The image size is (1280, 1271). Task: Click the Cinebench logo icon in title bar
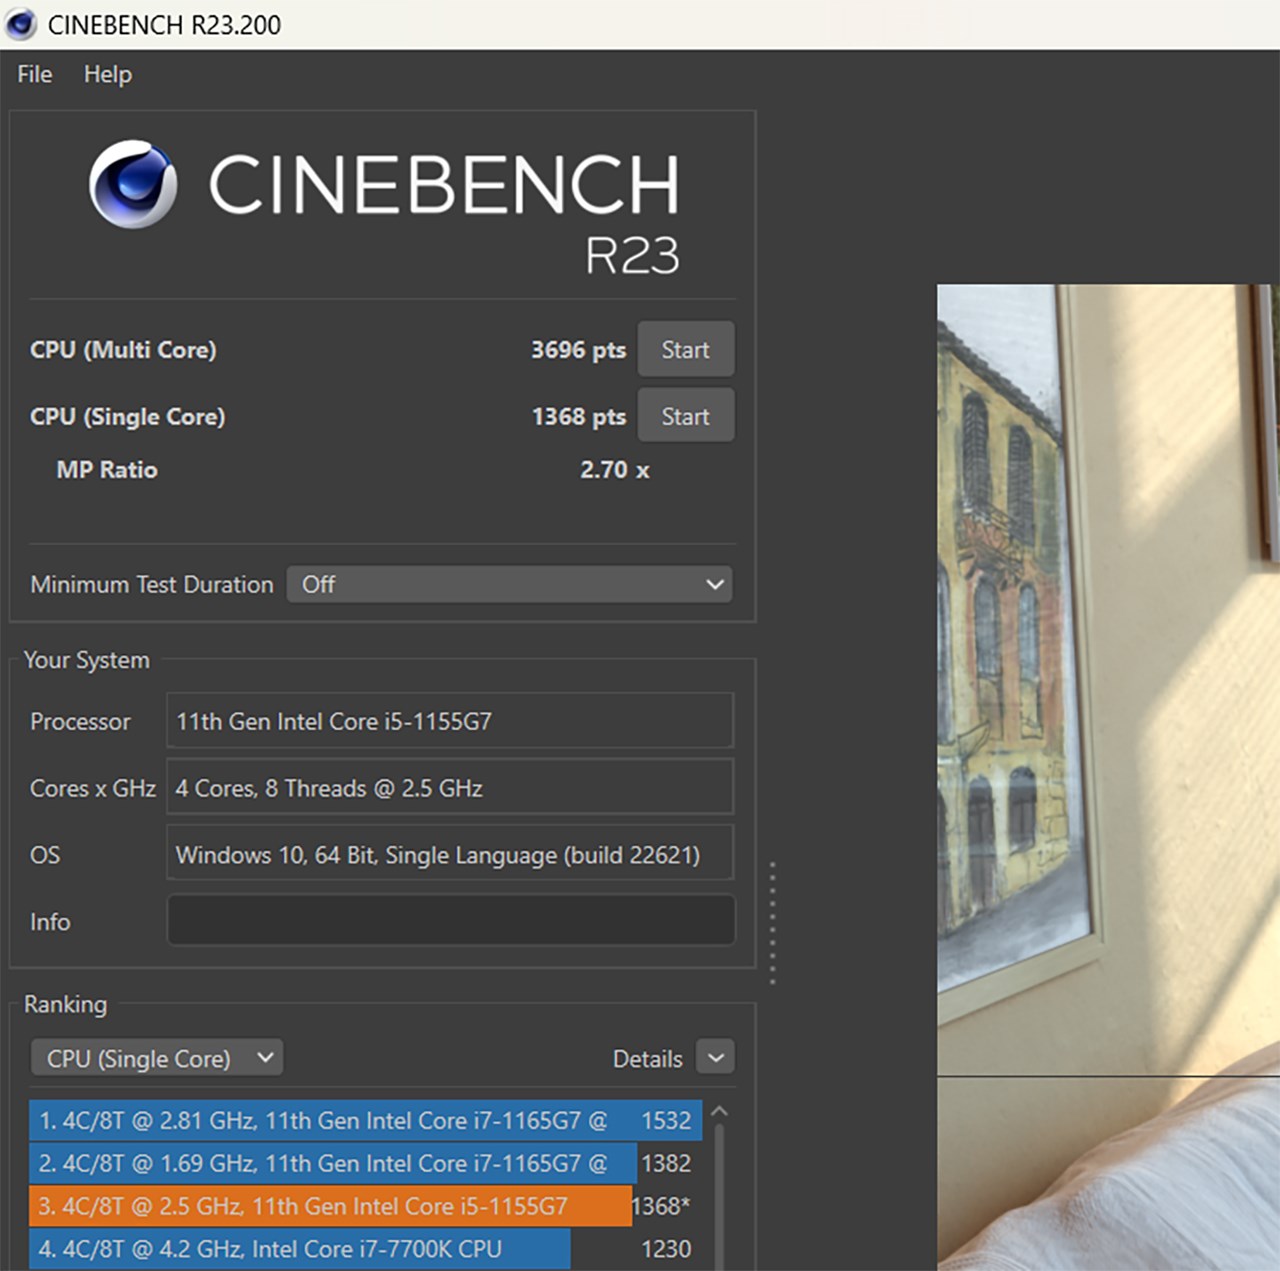[20, 24]
